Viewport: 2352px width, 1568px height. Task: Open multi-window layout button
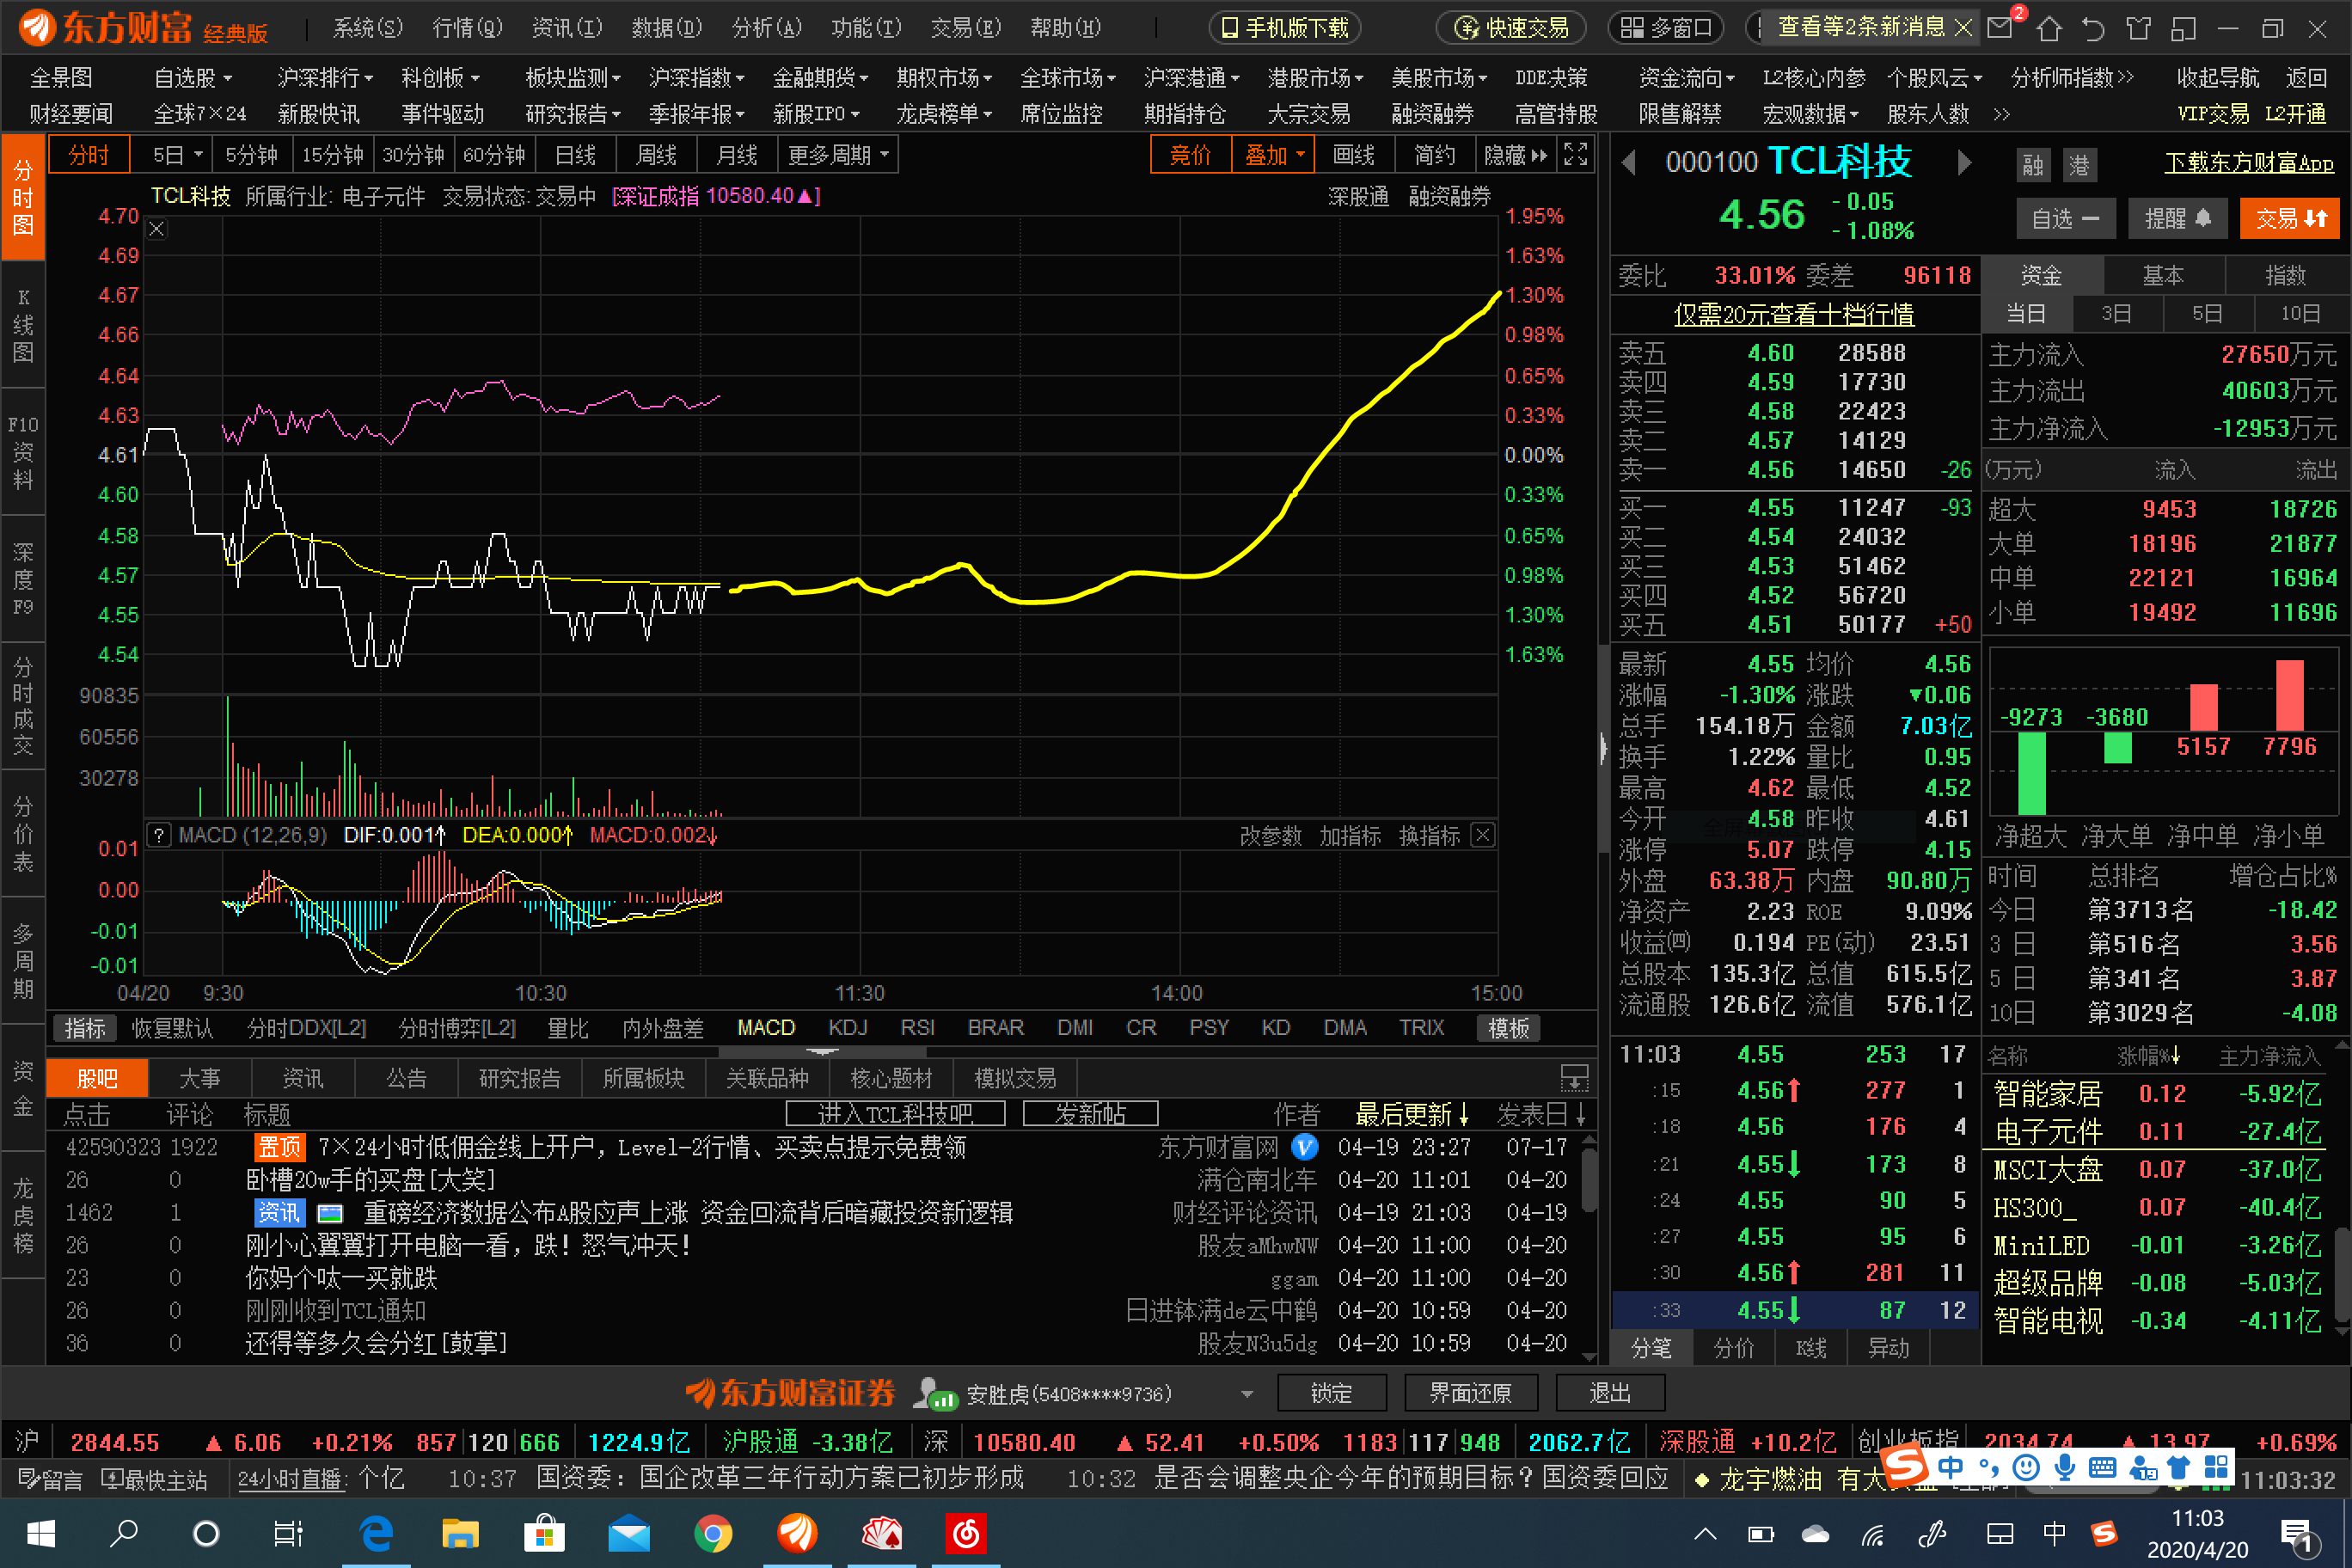[x=1666, y=28]
